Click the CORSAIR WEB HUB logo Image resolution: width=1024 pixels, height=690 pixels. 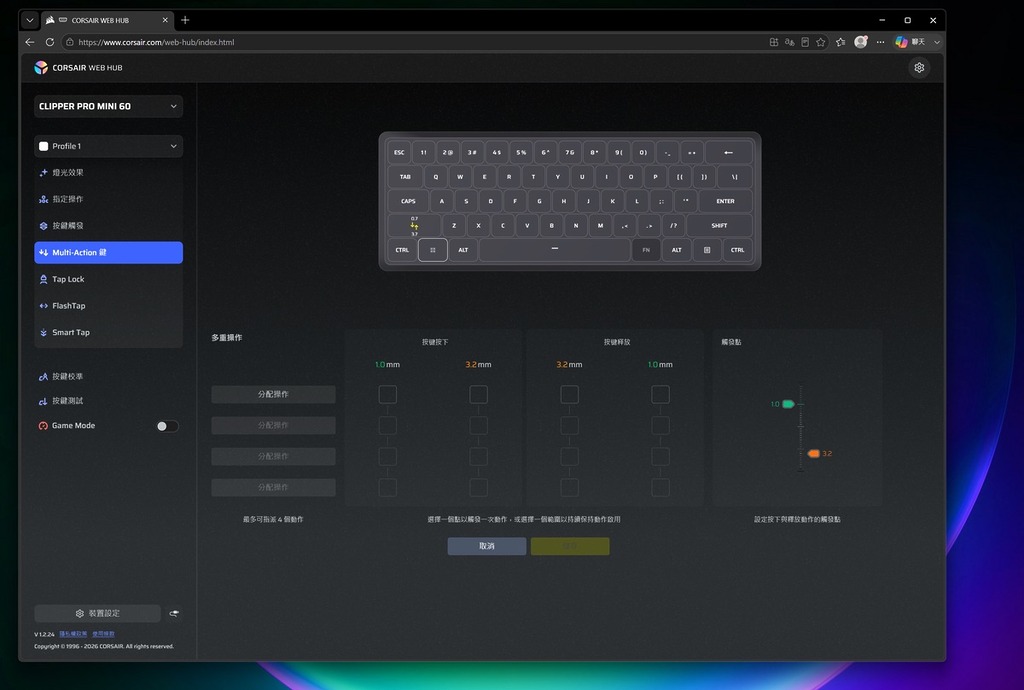pos(78,67)
